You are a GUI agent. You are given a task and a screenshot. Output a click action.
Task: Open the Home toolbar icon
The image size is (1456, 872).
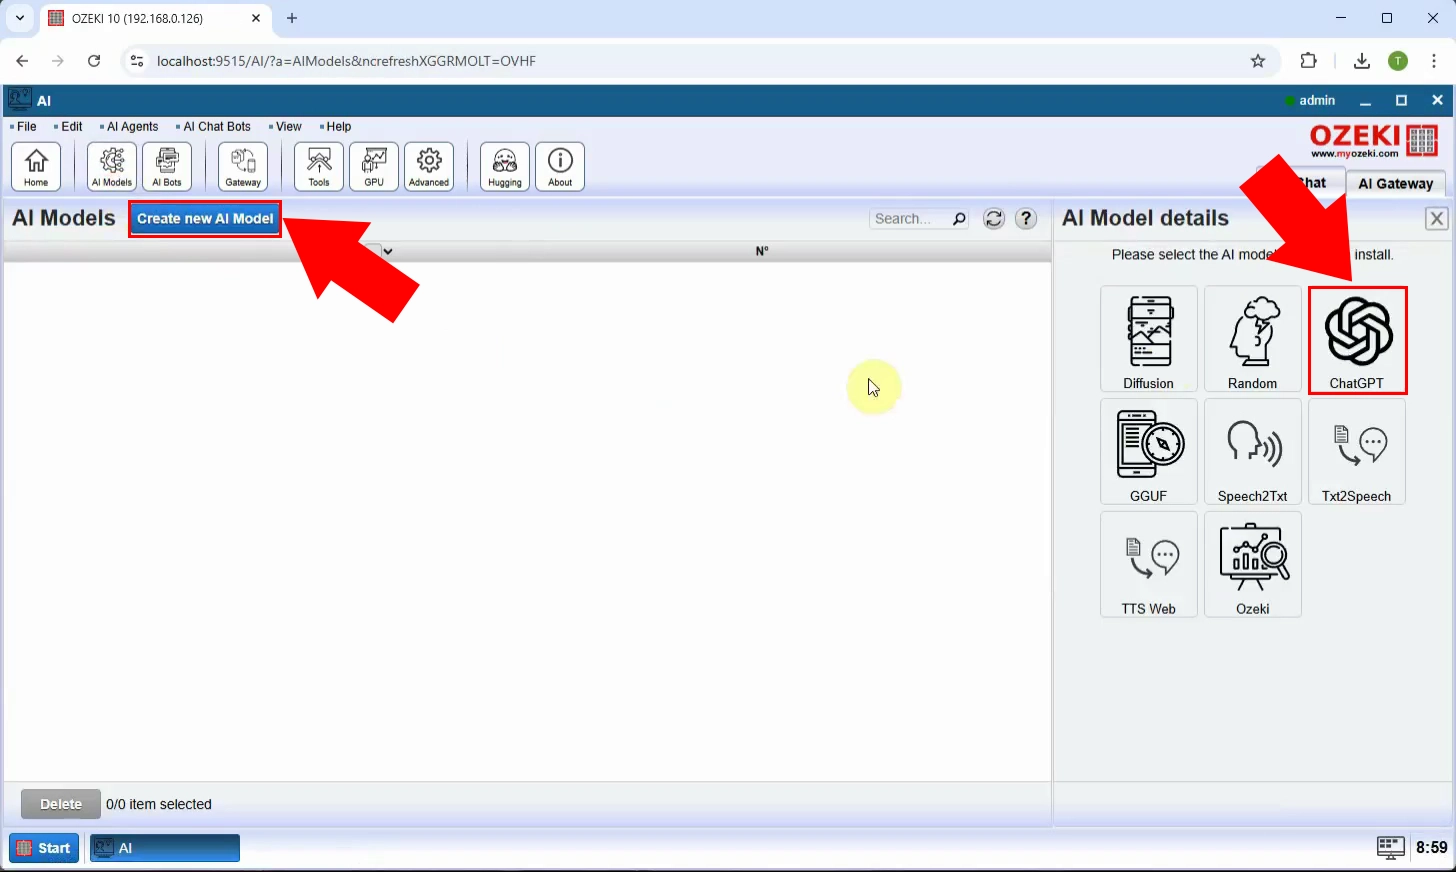pyautogui.click(x=36, y=166)
